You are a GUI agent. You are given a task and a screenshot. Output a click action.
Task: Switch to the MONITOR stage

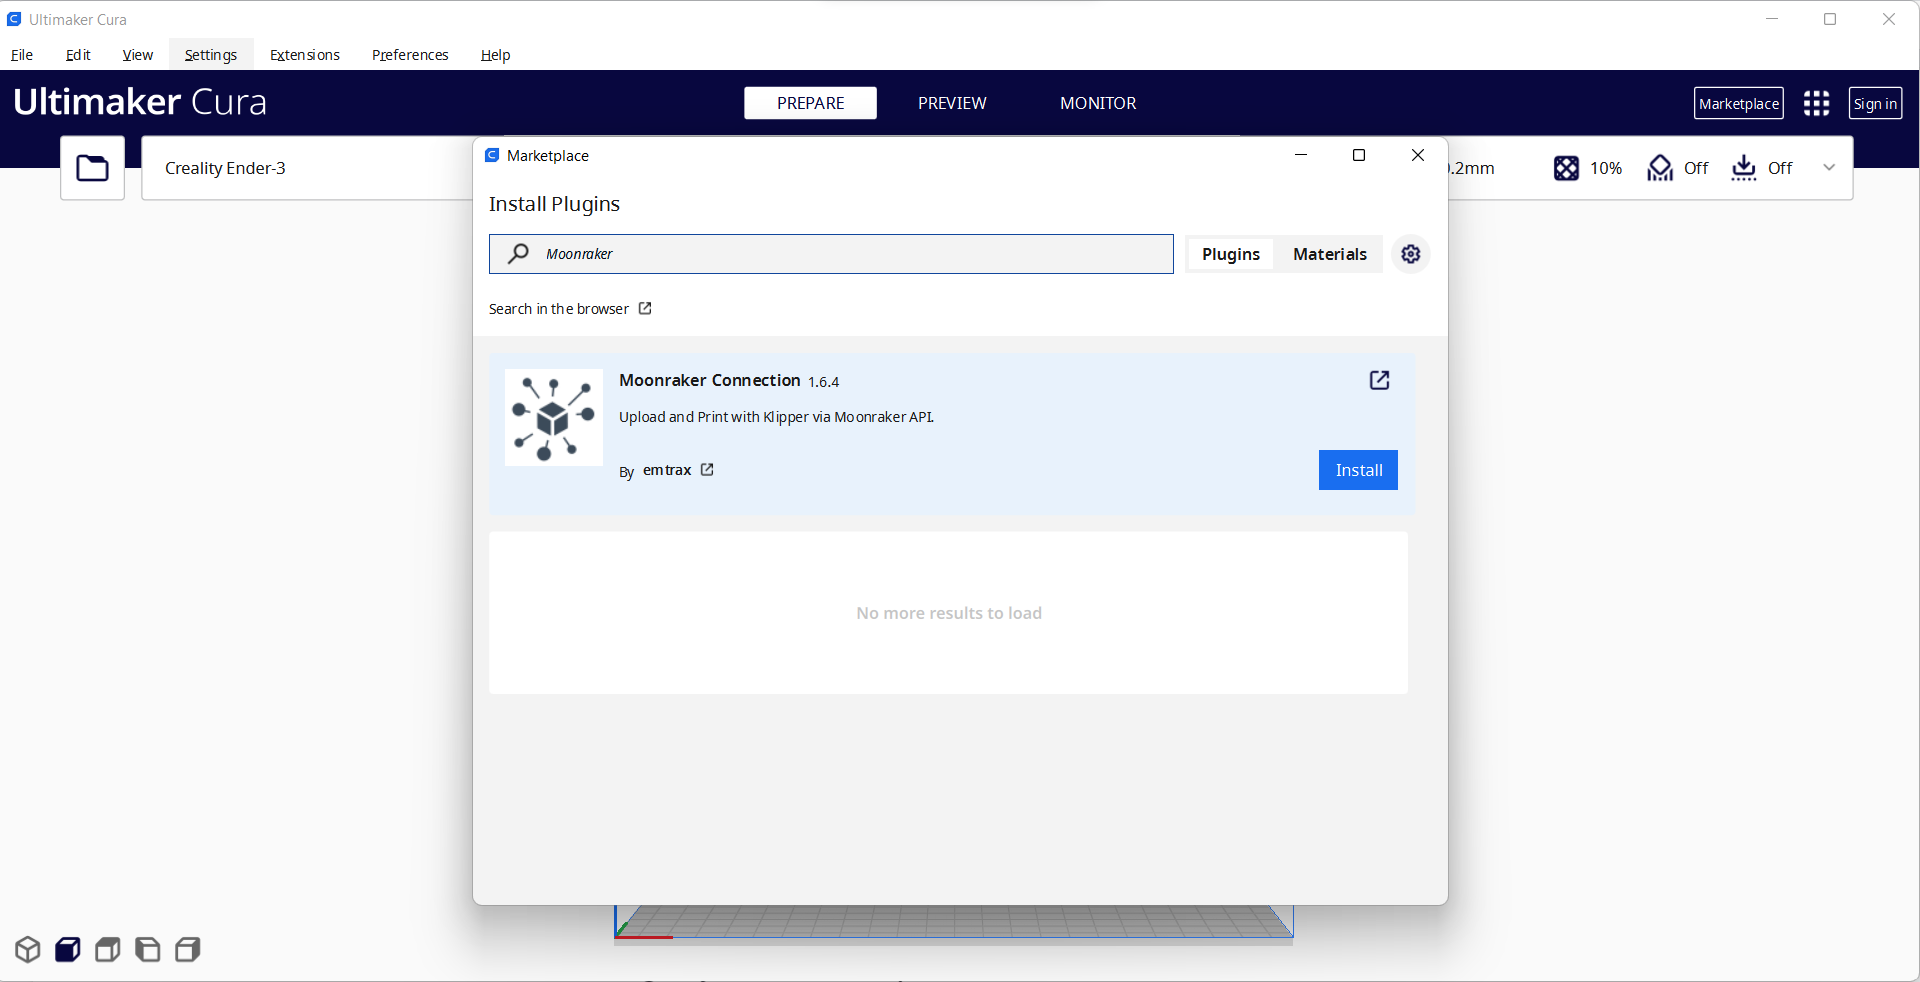[1098, 103]
